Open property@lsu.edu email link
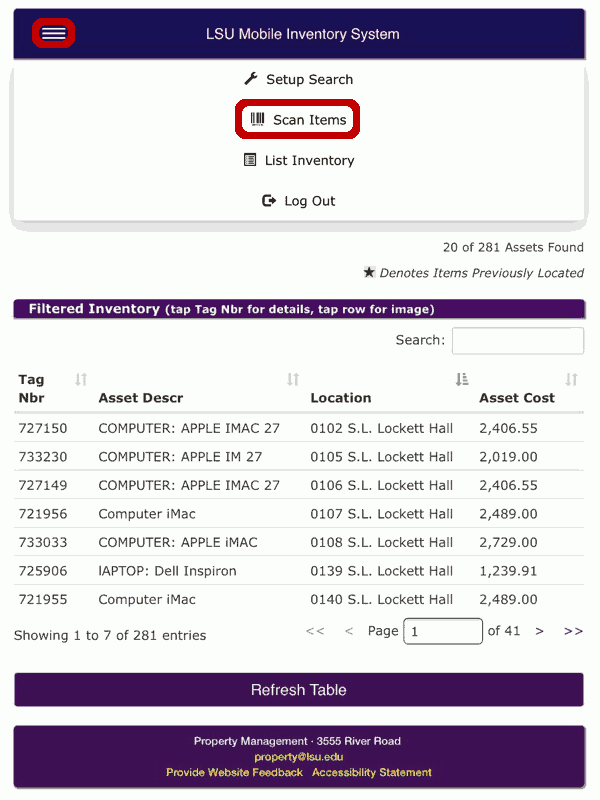Screen dimensions: 600x800 [x=298, y=757]
